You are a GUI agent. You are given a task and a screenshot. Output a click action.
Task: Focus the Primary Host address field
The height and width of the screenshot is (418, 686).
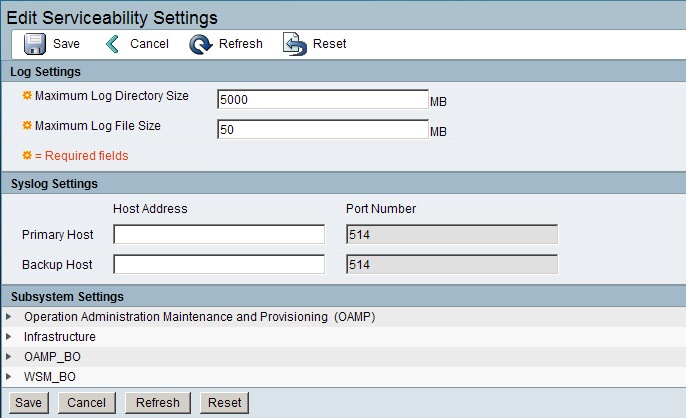(x=219, y=235)
